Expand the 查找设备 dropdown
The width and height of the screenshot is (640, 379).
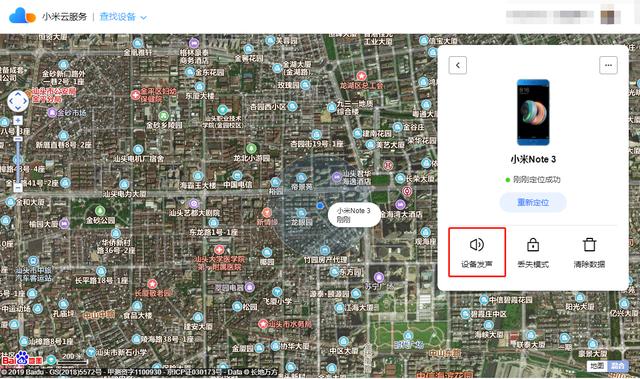click(123, 17)
